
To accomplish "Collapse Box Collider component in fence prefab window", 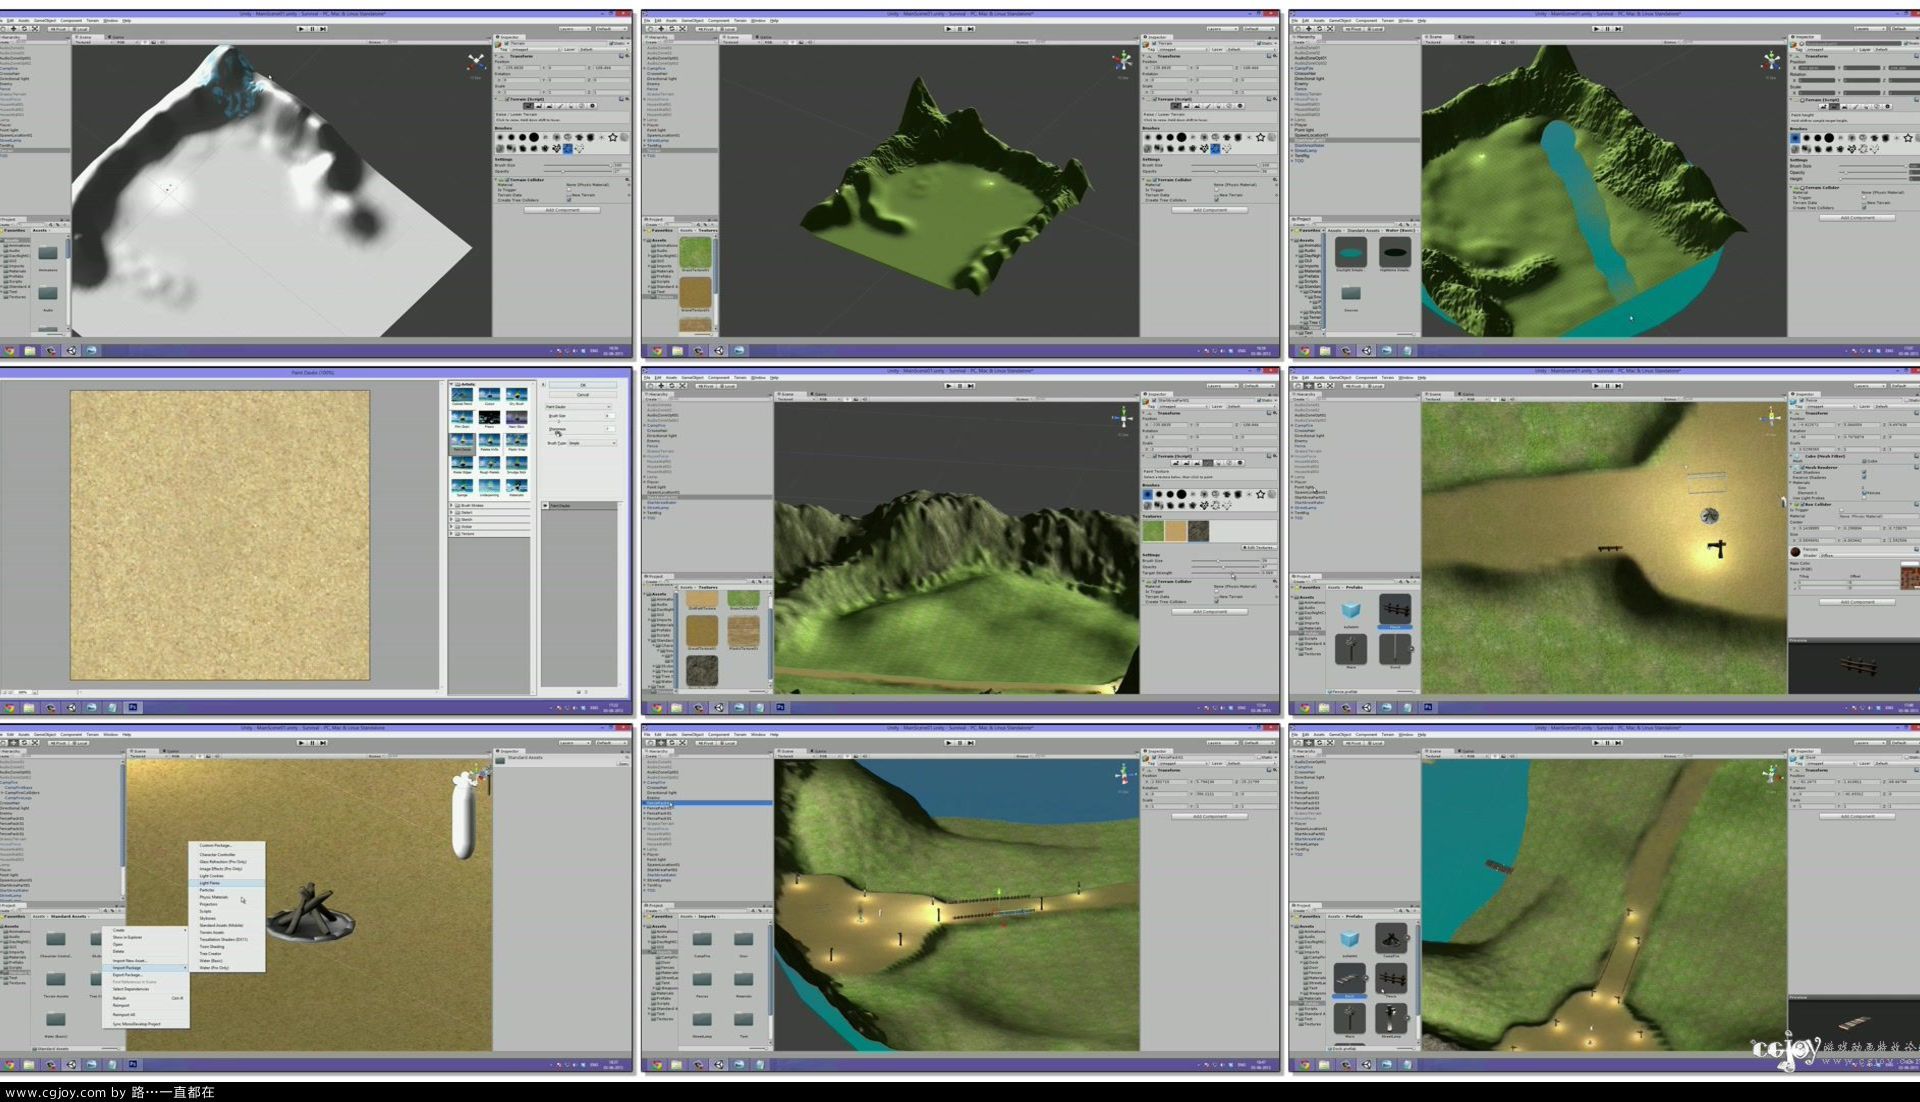I will coord(1791,504).
